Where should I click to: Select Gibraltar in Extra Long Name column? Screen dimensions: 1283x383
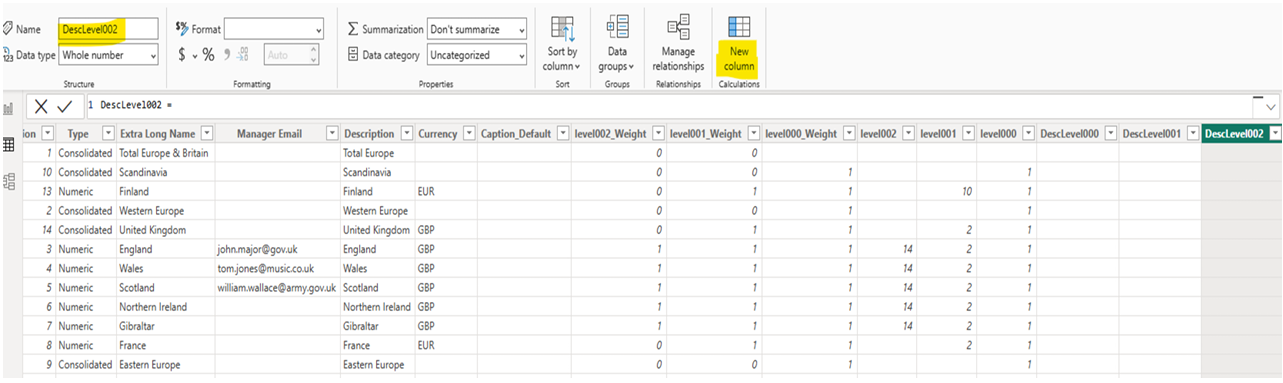point(165,326)
